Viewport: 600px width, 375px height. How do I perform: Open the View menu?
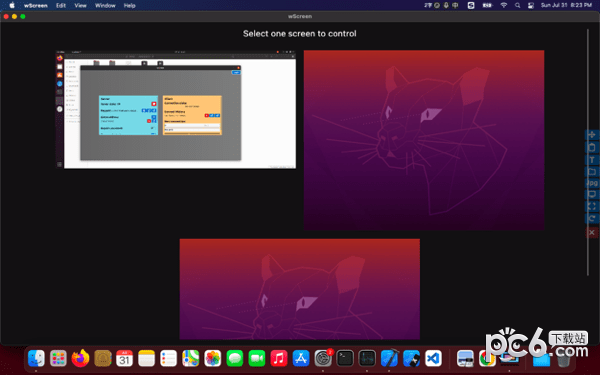click(80, 5)
